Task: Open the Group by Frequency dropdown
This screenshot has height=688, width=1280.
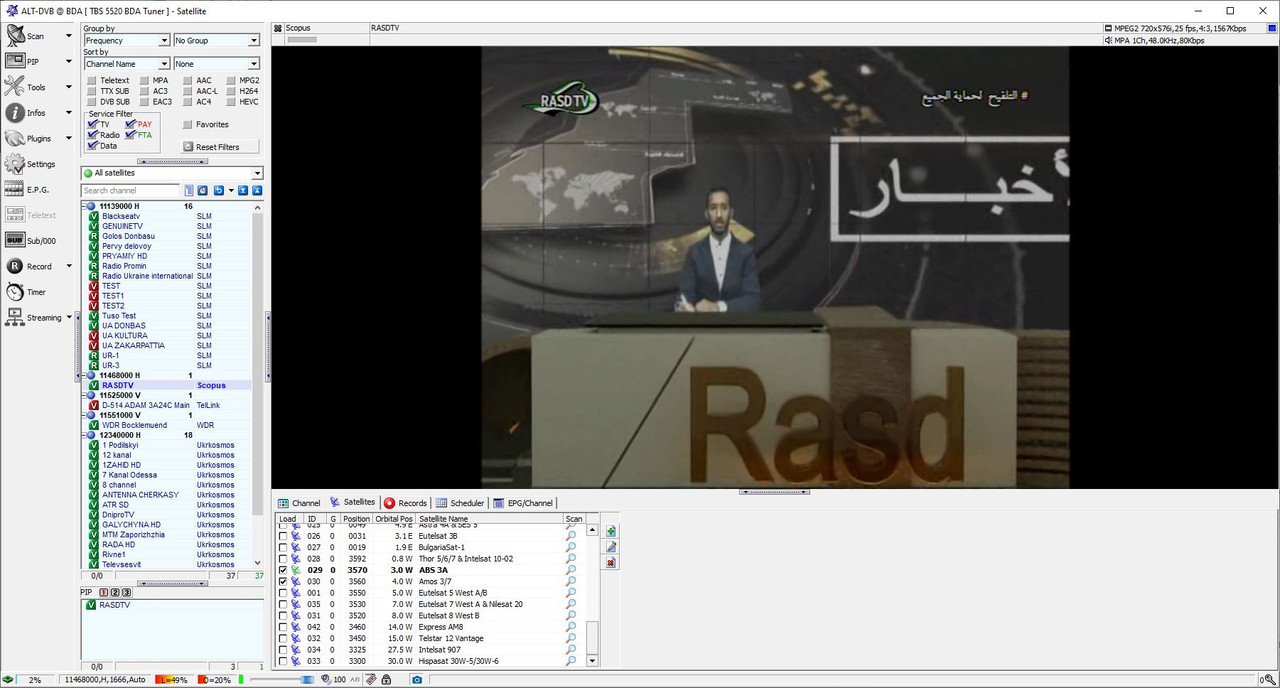Action: pos(126,41)
